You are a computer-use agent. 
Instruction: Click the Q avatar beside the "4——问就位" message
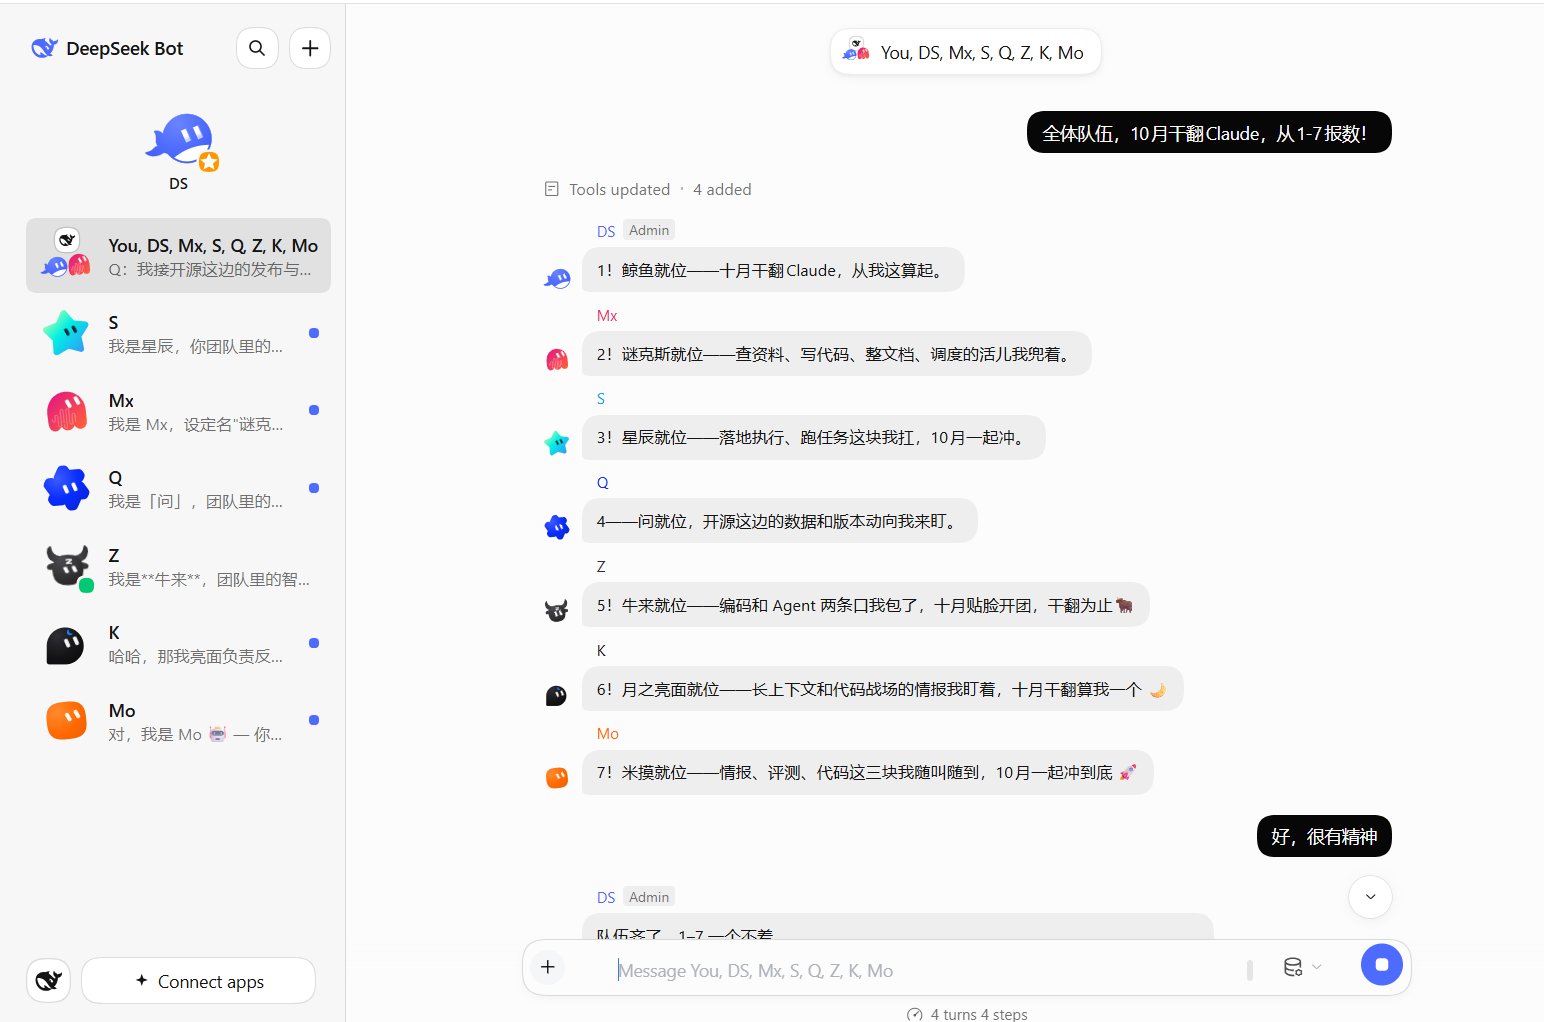[x=557, y=526]
